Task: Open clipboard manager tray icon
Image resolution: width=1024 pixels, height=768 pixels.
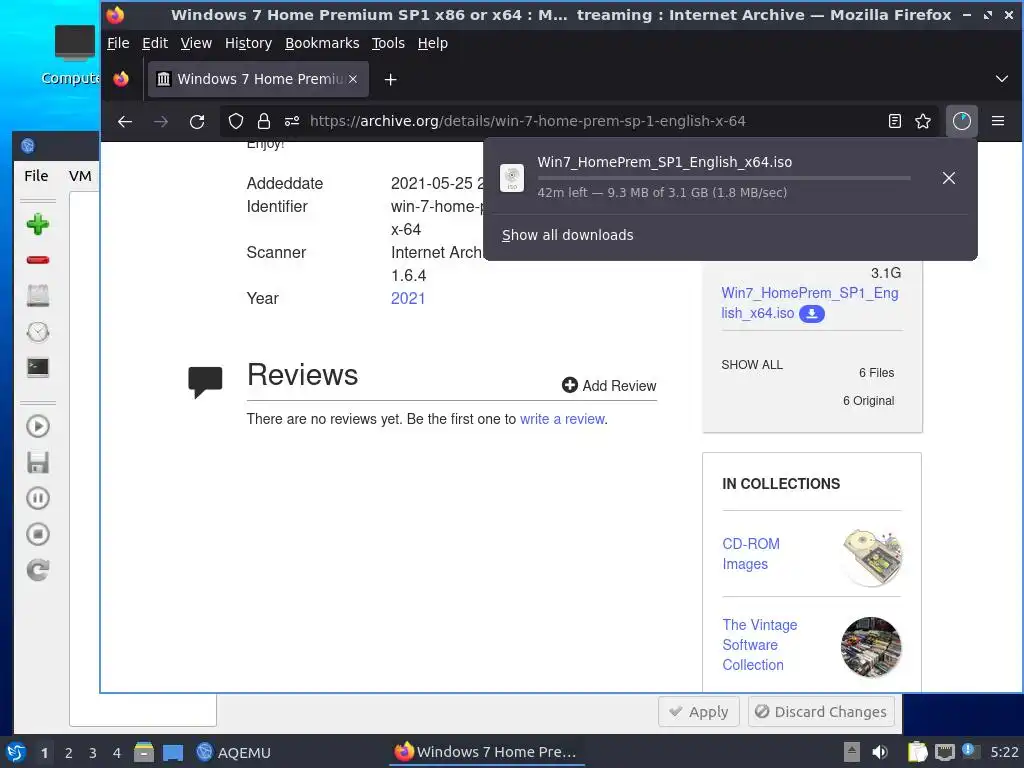Action: (917, 752)
